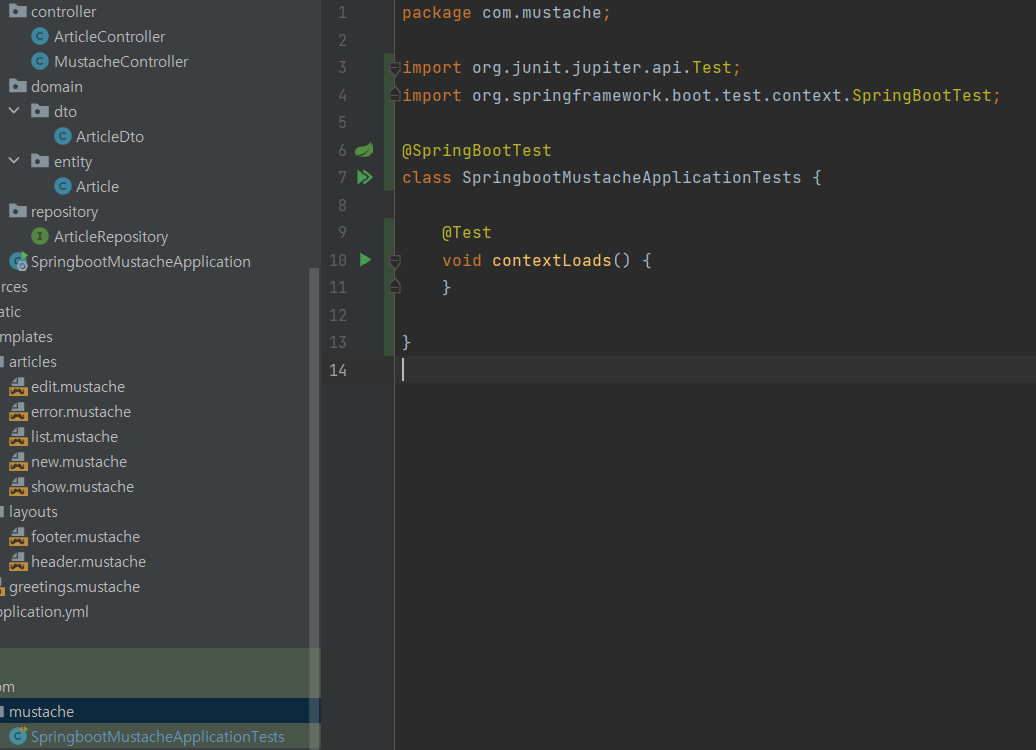Click the list.mustache file icon

point(18,437)
